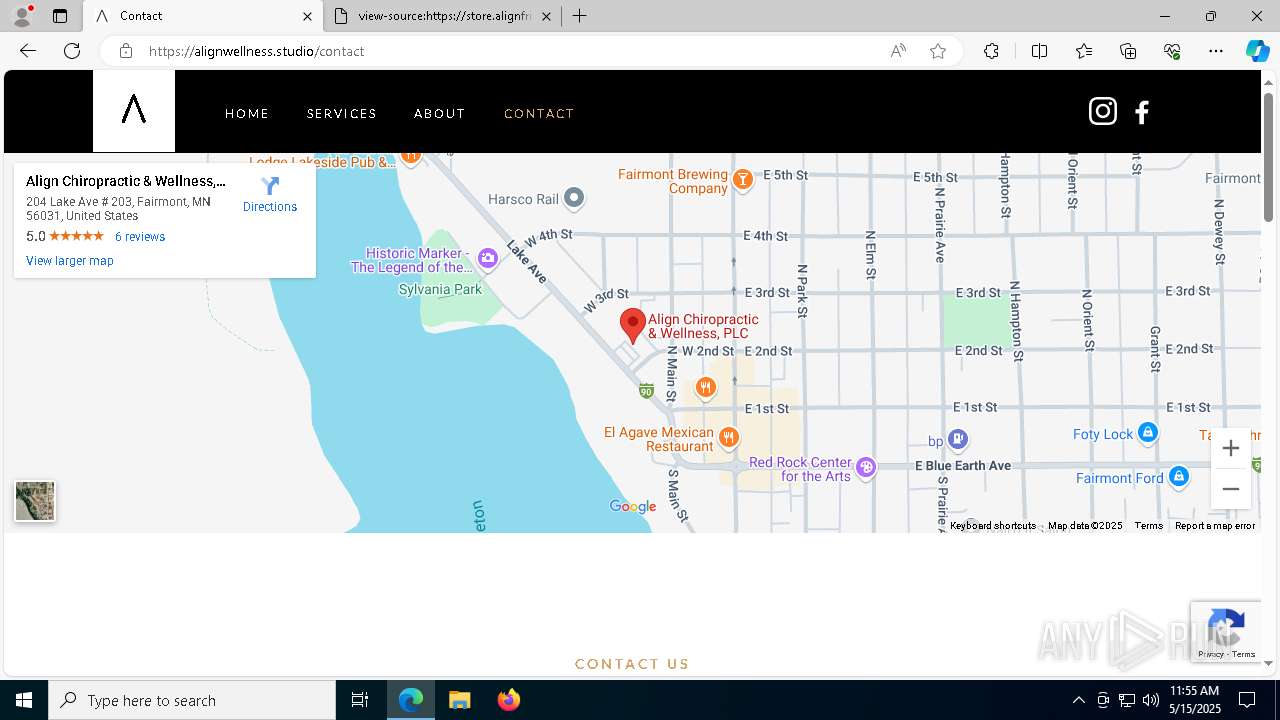Screen dimensions: 1280x720
Task: Click the Align logo in header
Action: coord(134,111)
